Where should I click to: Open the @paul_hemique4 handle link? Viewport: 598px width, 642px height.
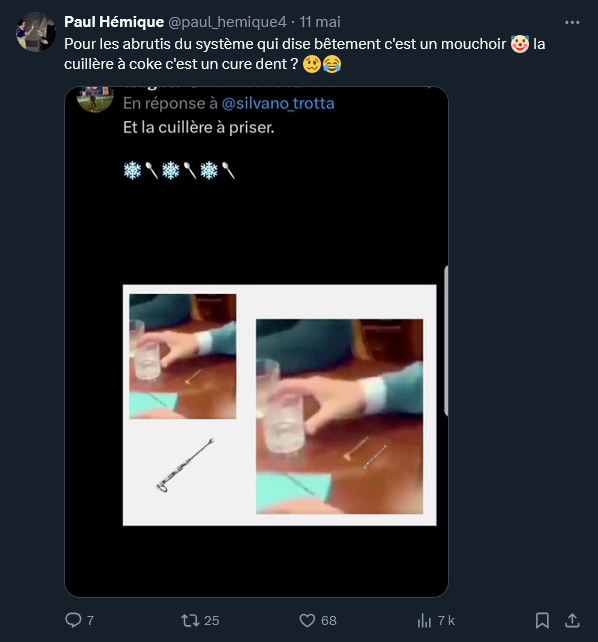pyautogui.click(x=227, y=22)
